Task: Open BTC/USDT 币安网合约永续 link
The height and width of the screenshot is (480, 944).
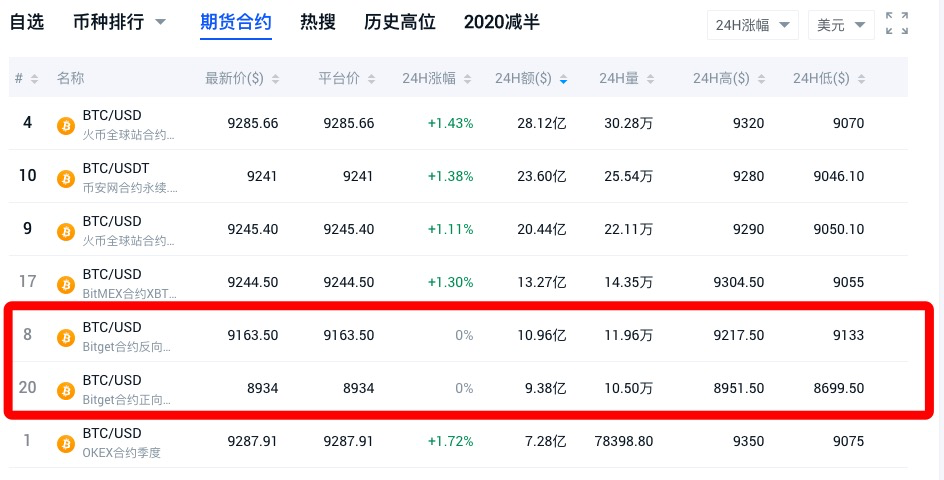Action: click(130, 178)
